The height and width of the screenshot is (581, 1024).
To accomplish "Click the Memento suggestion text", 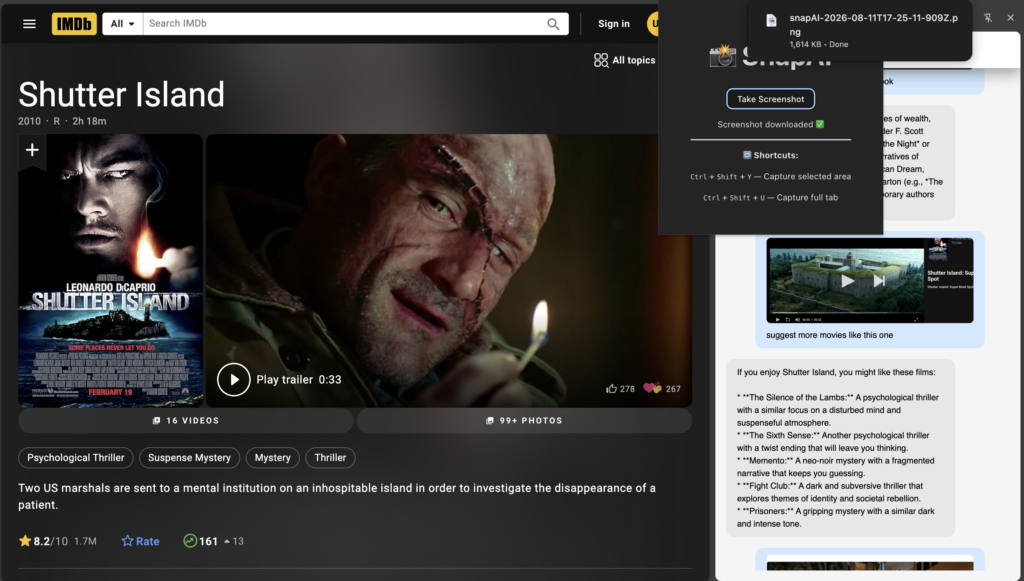I will 835,467.
